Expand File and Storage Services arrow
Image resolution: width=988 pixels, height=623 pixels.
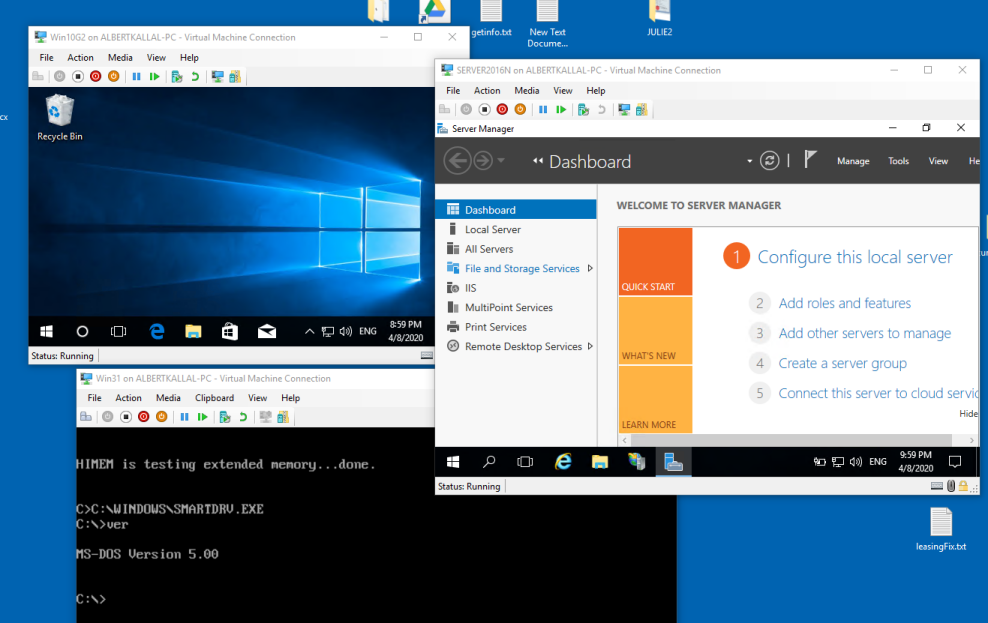pos(590,268)
